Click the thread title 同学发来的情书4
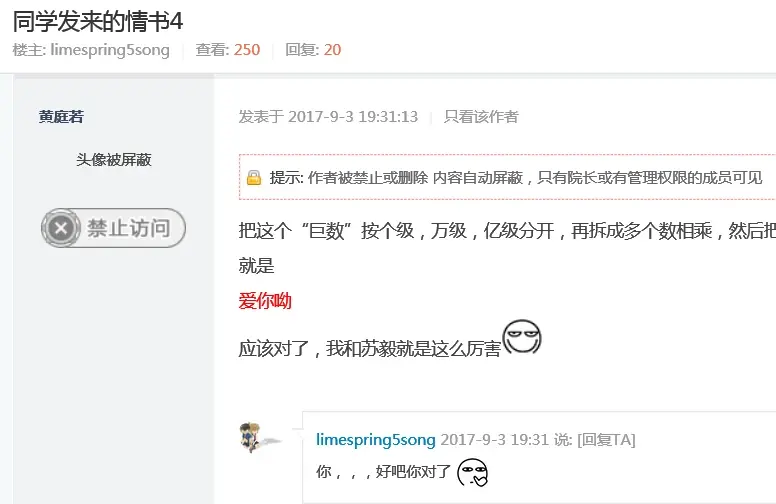776x504 pixels. (x=98, y=22)
